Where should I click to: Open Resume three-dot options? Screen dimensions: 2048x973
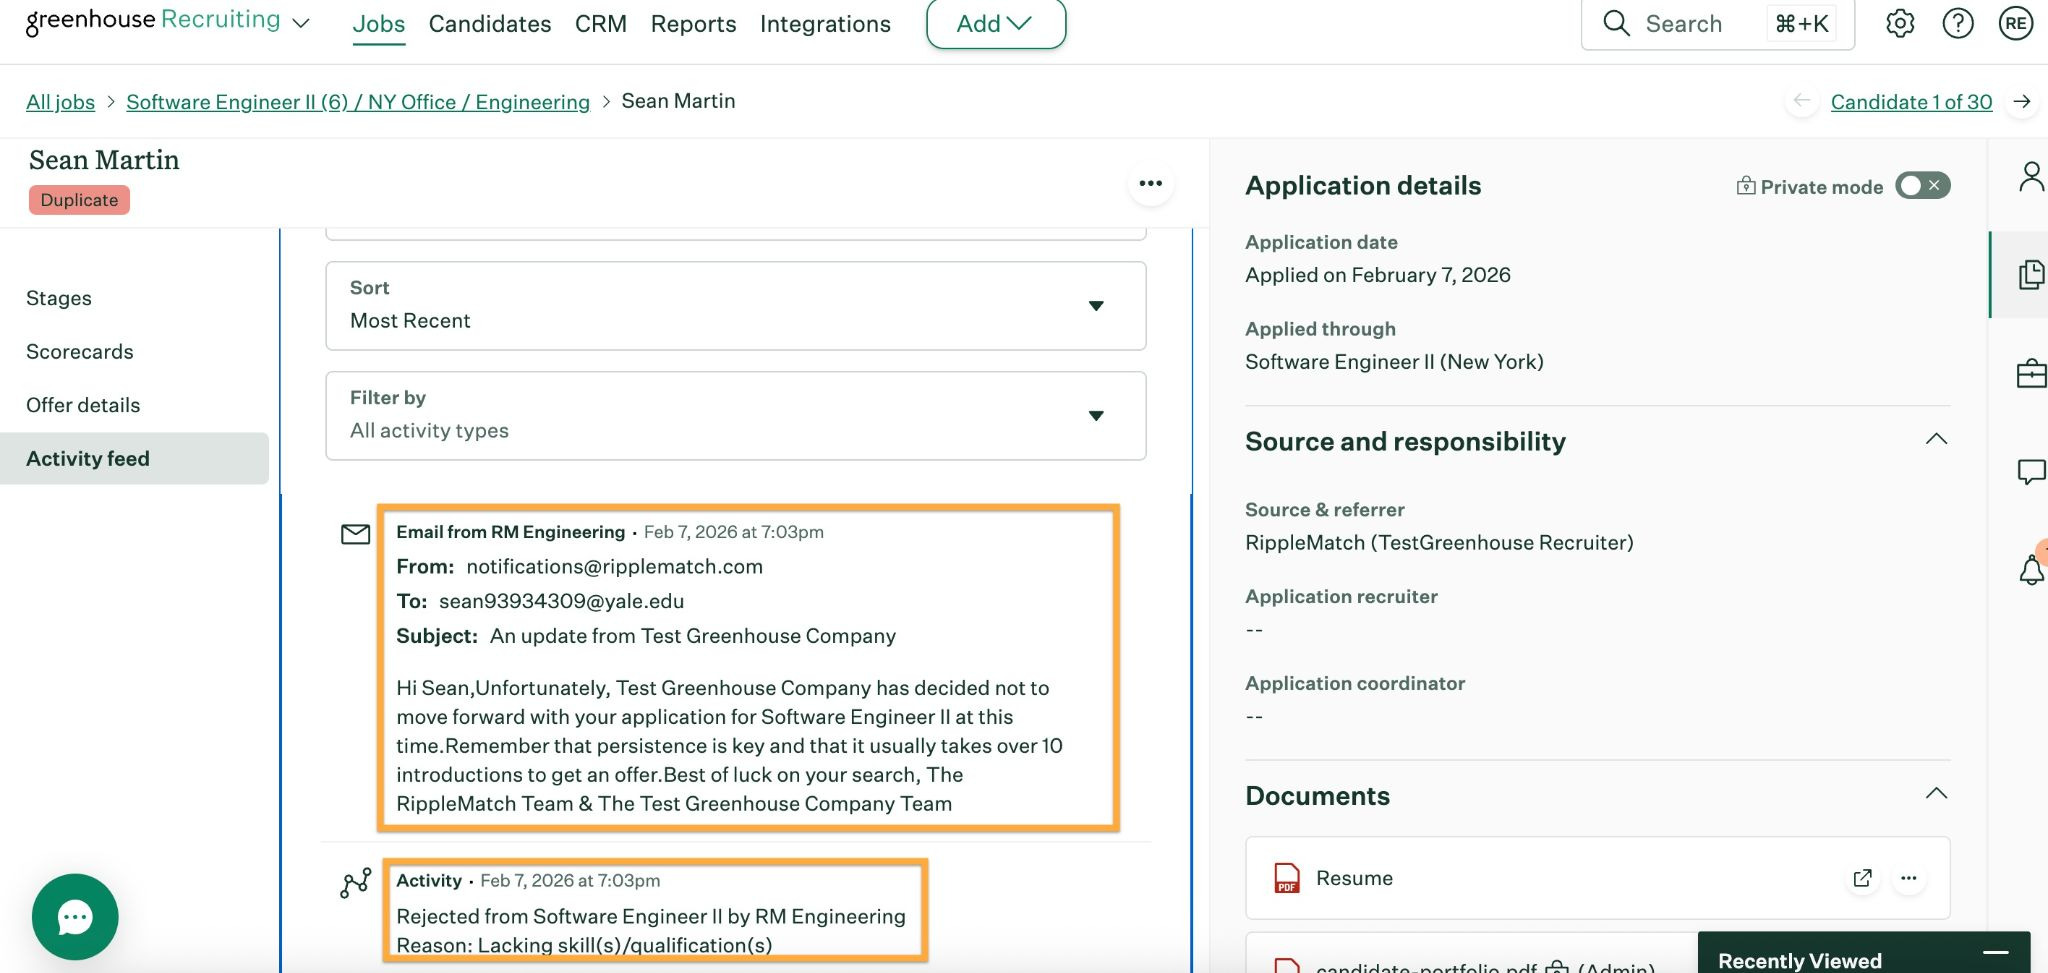click(1909, 878)
